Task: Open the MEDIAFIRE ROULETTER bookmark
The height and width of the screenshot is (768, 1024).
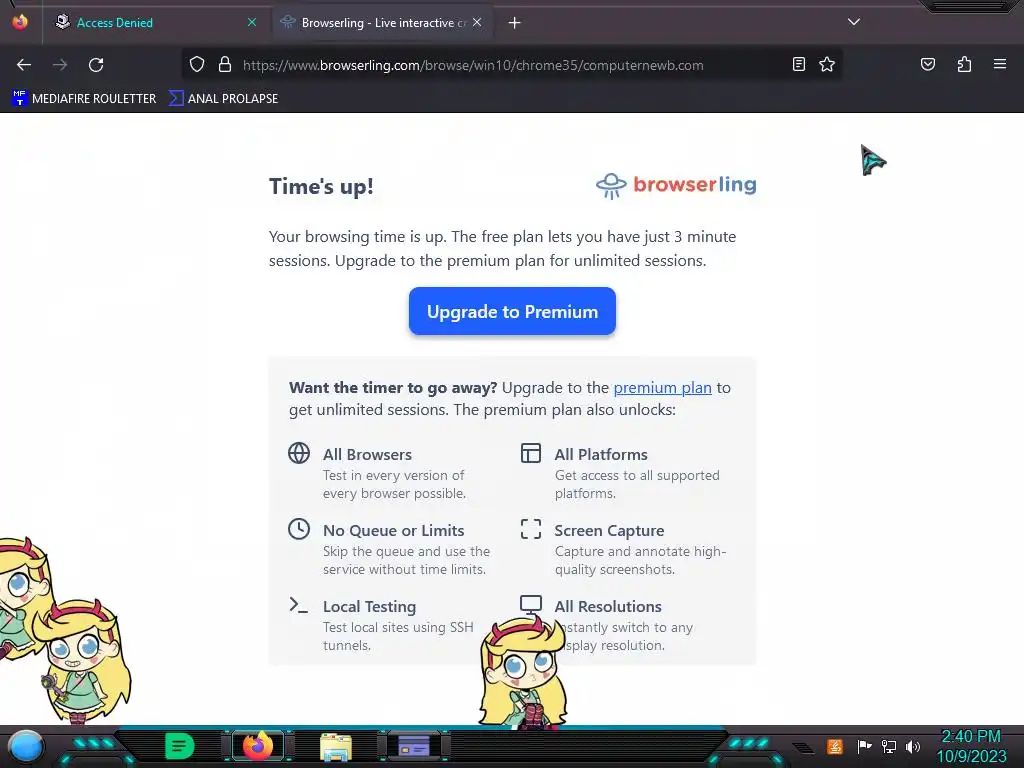Action: 84,99
